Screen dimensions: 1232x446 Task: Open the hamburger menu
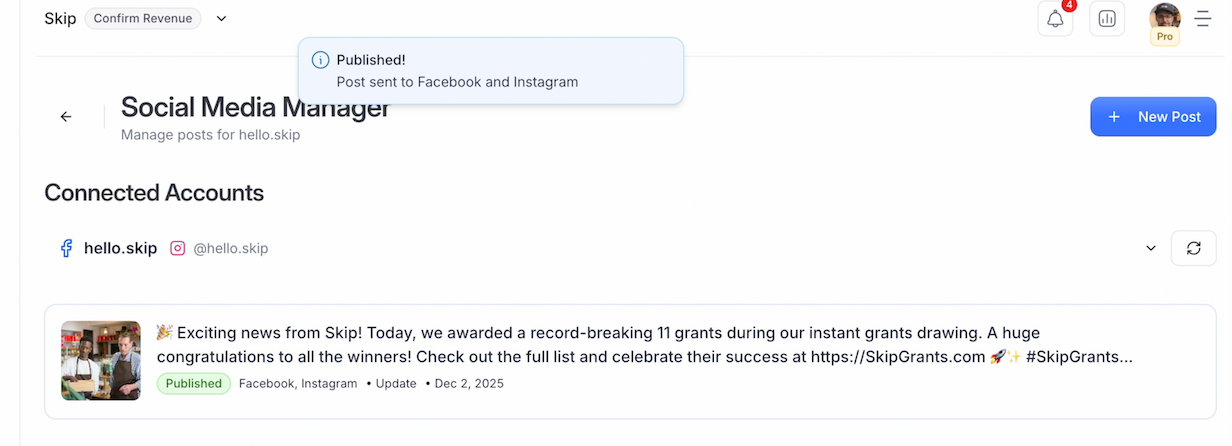[1203, 19]
